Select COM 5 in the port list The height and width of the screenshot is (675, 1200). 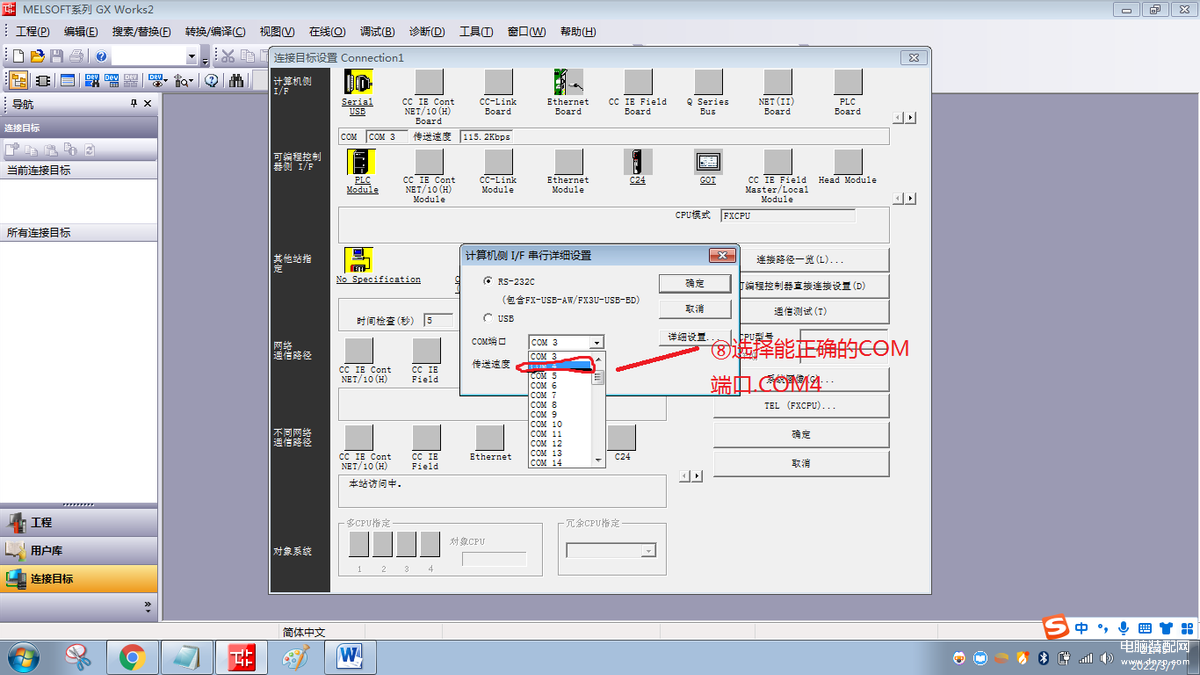point(561,376)
